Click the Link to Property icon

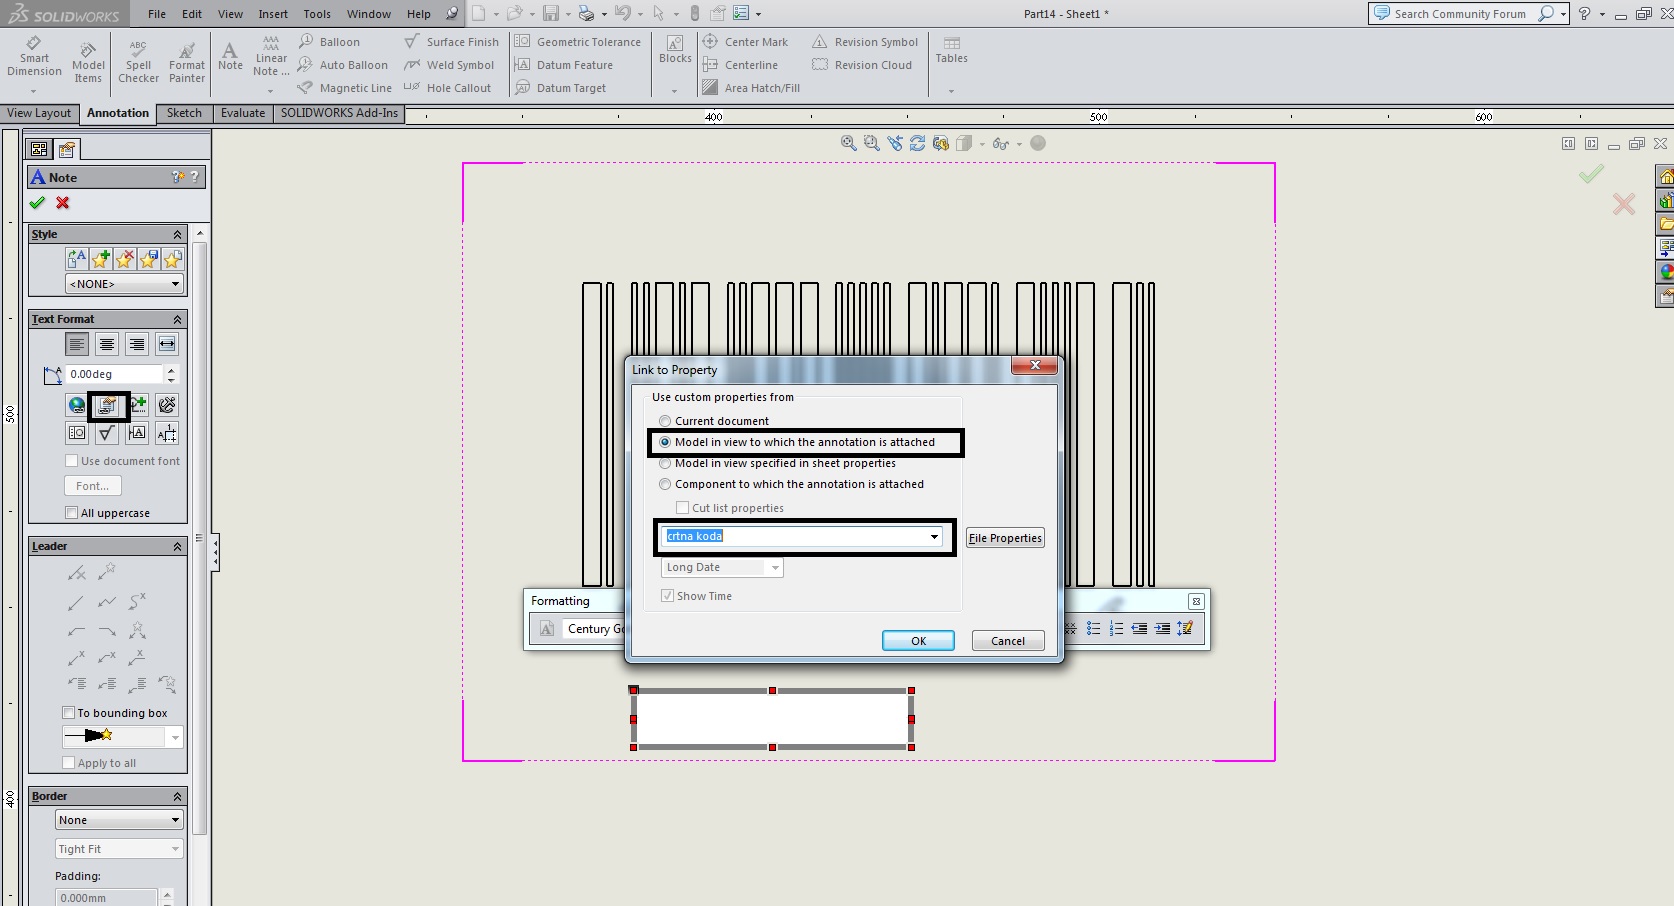(107, 405)
